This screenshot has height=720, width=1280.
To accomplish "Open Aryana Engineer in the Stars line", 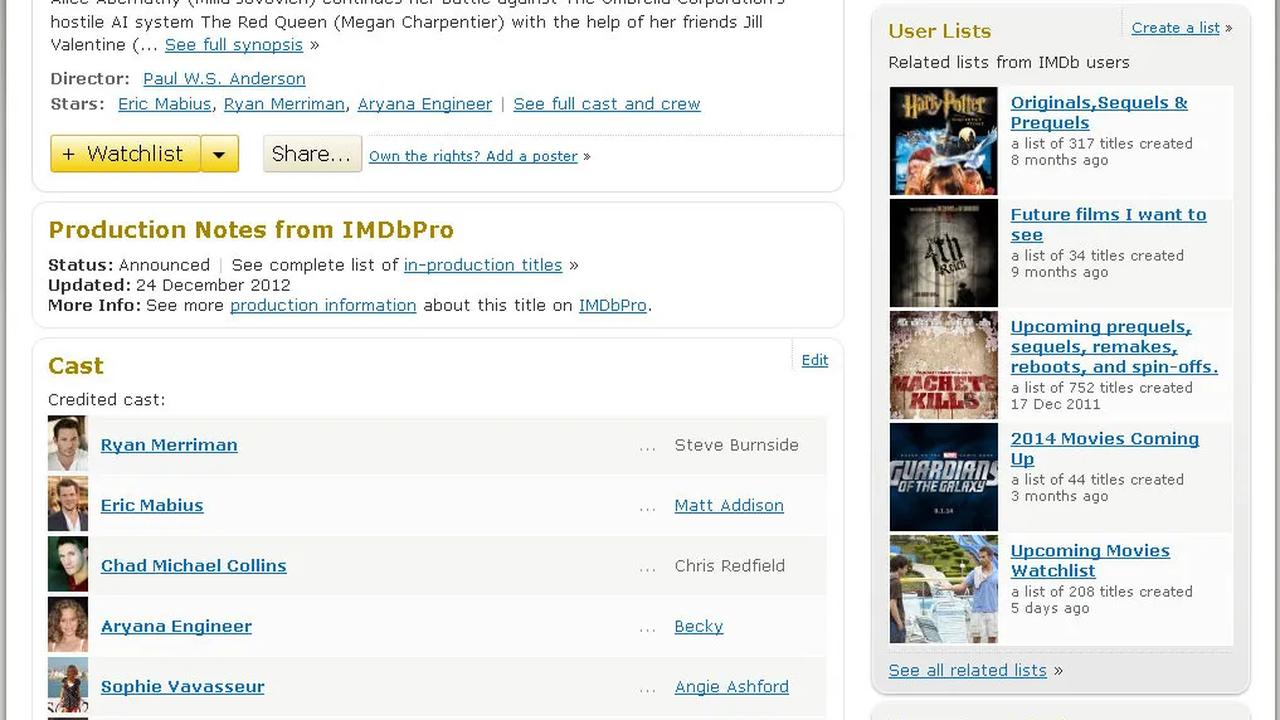I will pos(425,104).
